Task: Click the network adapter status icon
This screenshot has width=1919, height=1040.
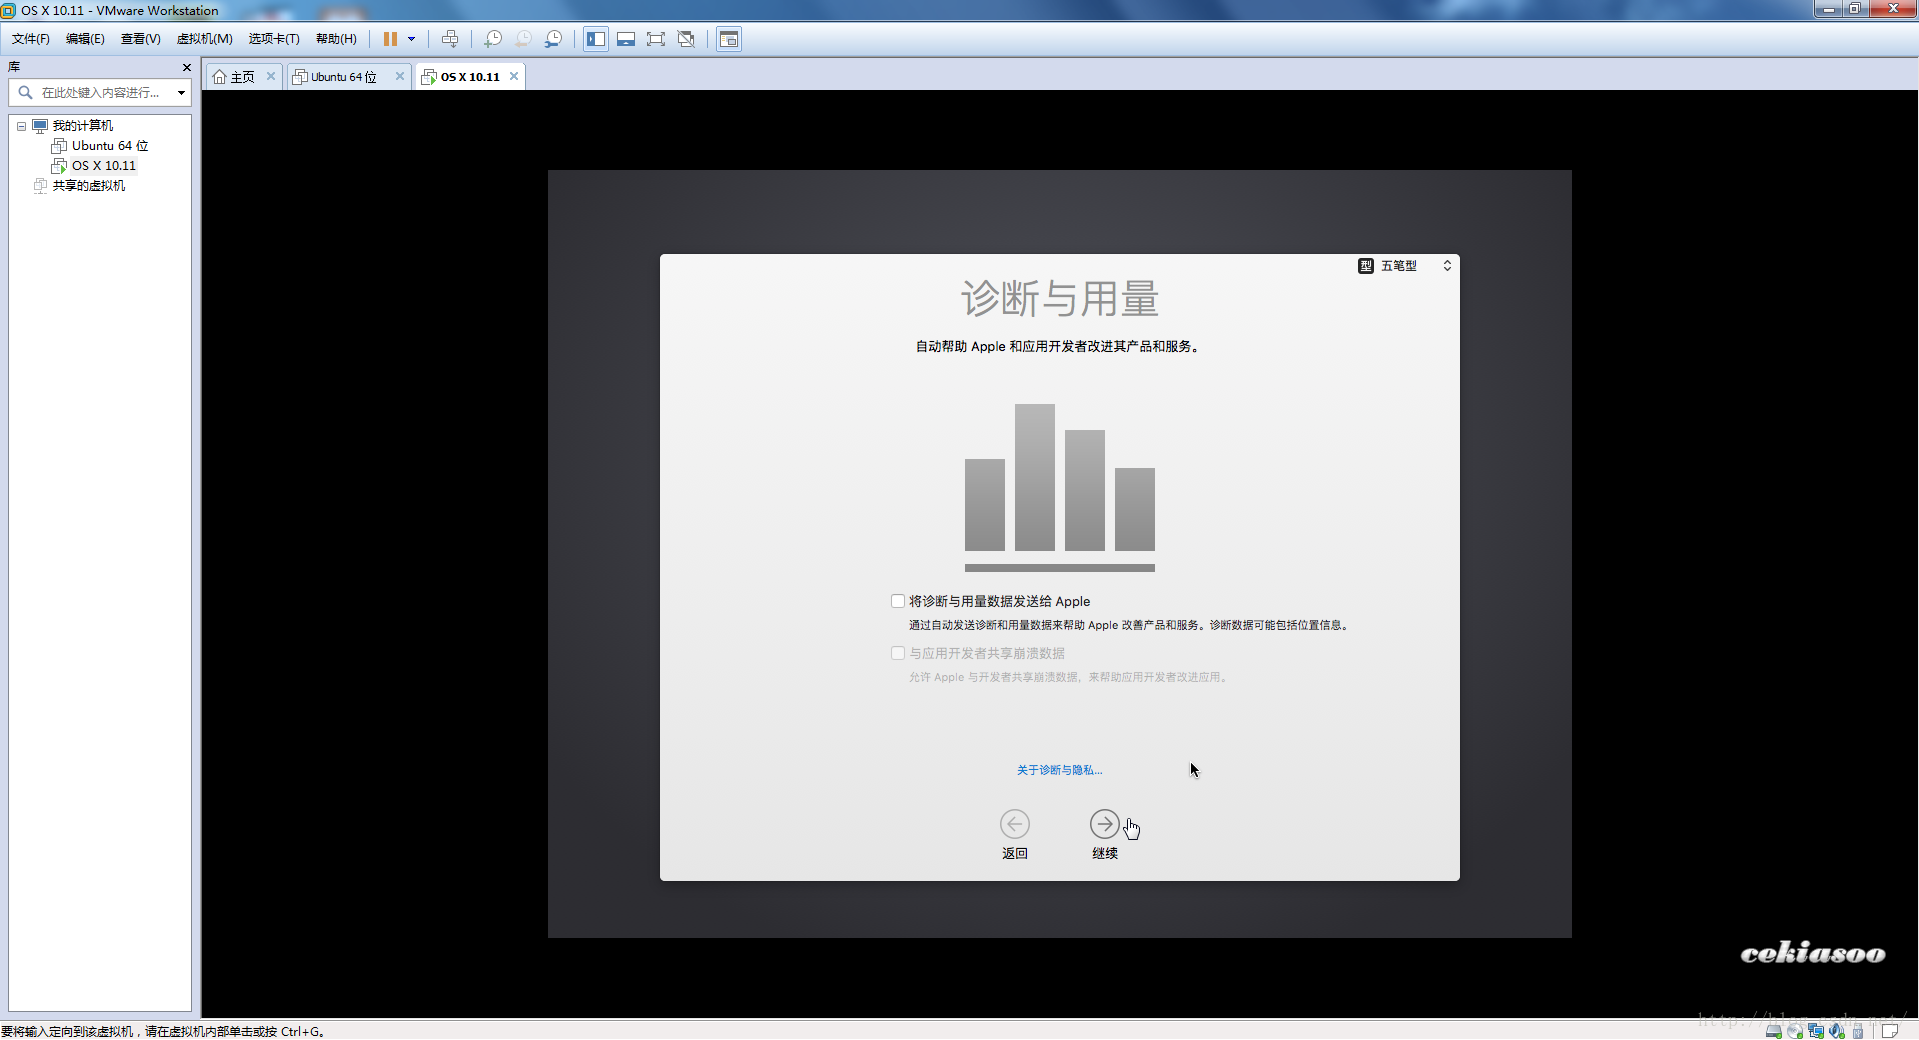Action: coord(1816,1031)
